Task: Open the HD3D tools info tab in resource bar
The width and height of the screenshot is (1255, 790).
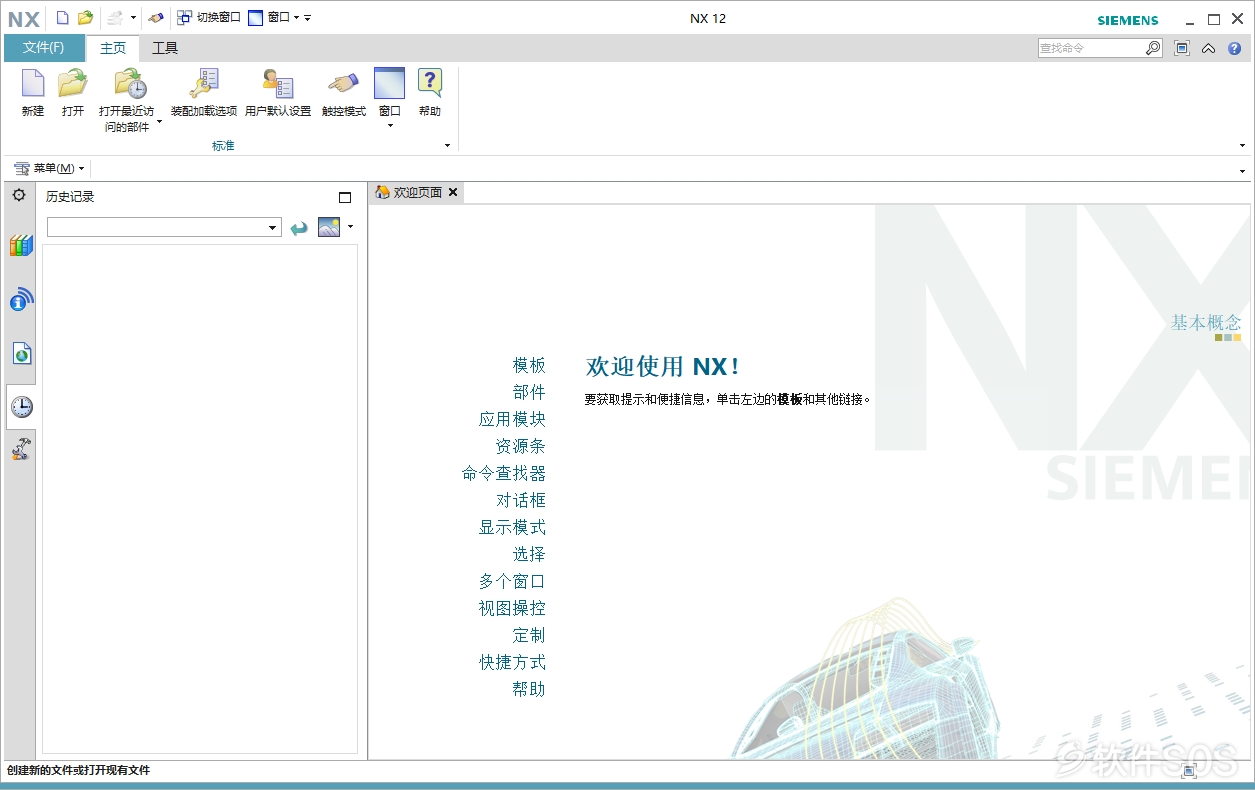Action: [x=21, y=299]
